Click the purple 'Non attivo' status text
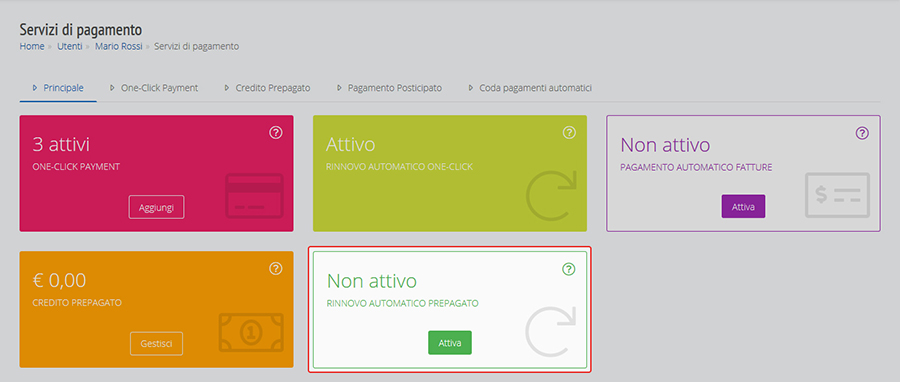Viewport: 900px width, 382px height. click(665, 145)
